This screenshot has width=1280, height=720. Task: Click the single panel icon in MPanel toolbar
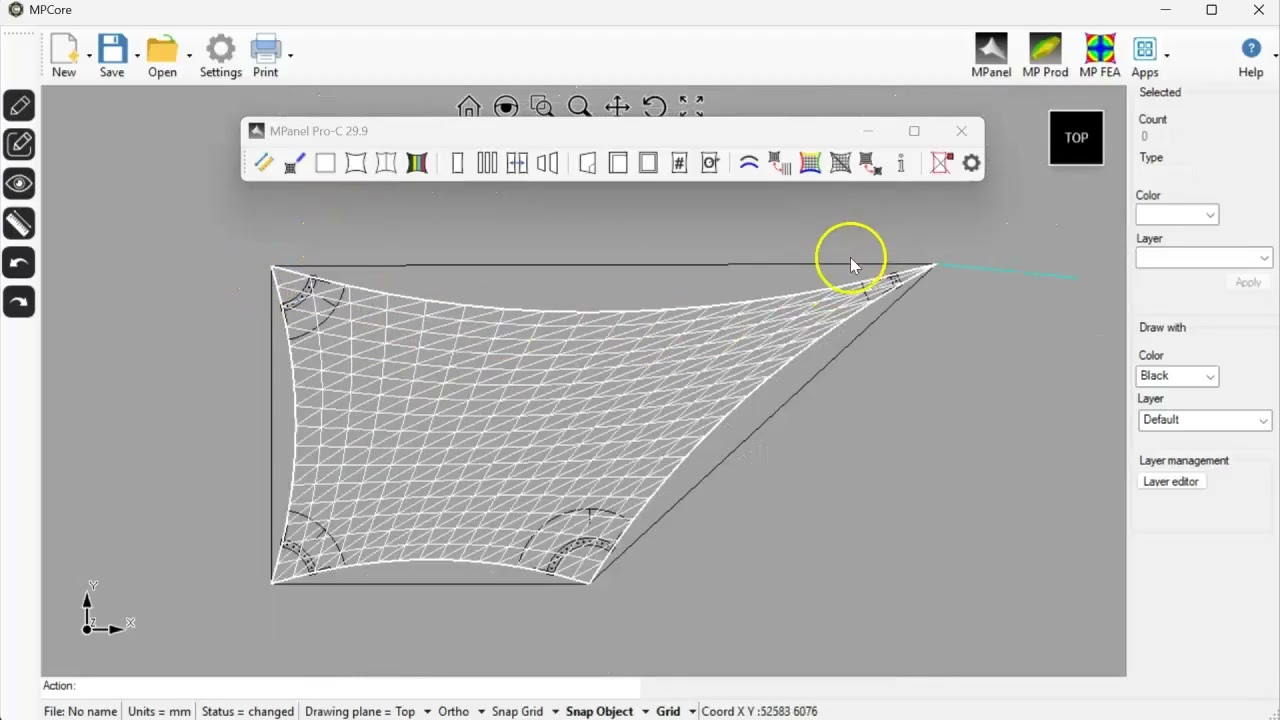coord(457,163)
